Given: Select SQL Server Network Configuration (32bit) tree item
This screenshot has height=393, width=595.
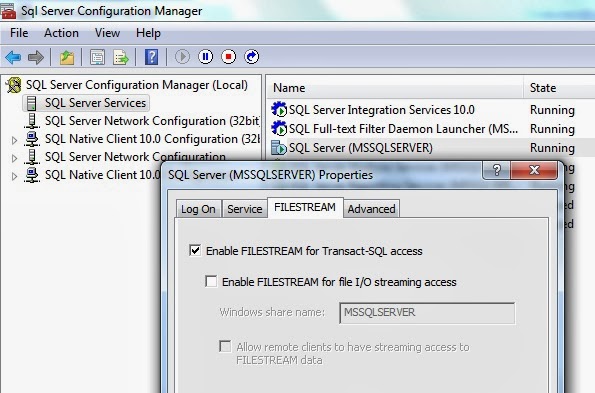Looking at the screenshot, I should [x=152, y=121].
